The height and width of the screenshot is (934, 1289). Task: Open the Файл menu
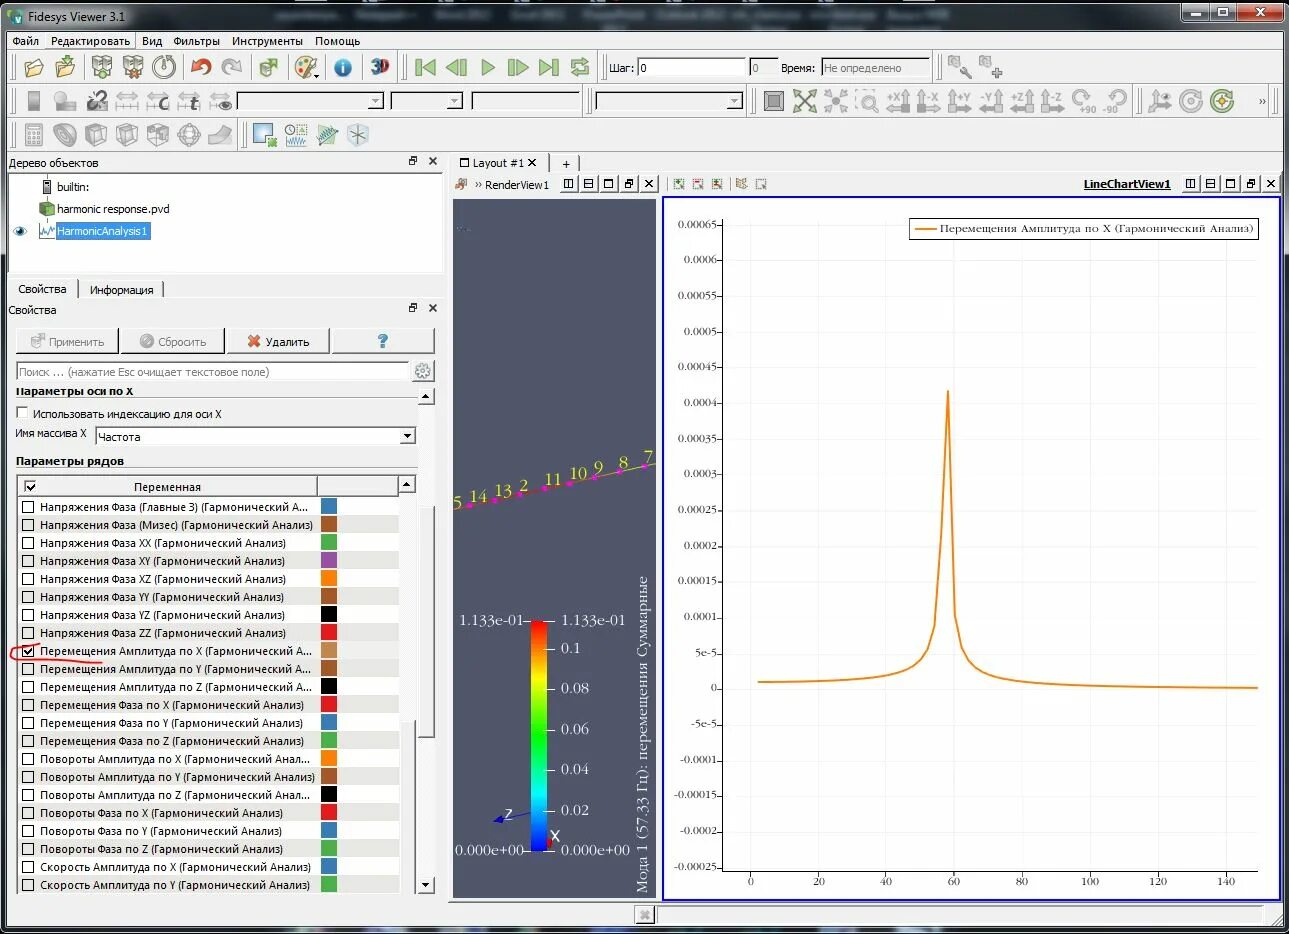[25, 41]
